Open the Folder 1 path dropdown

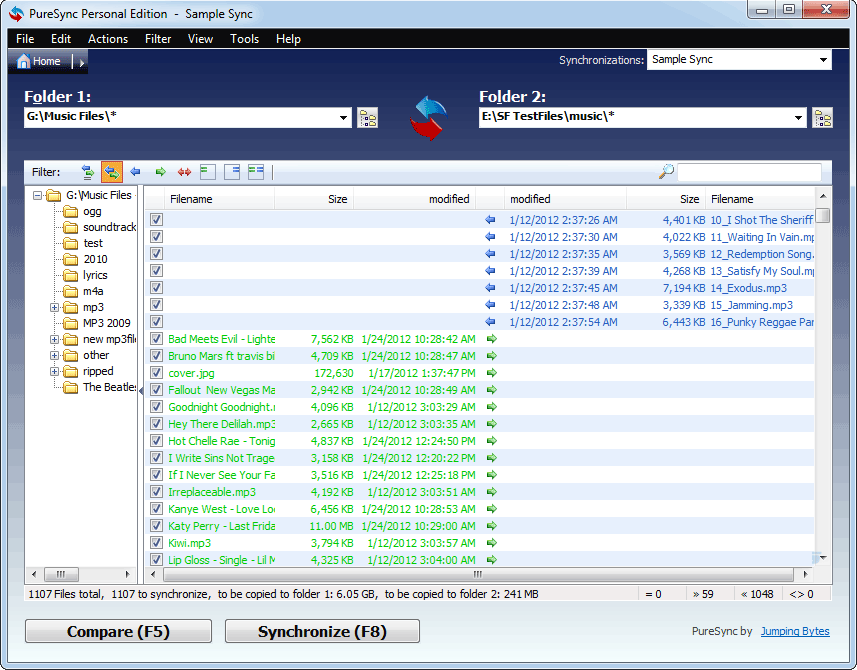coord(344,118)
